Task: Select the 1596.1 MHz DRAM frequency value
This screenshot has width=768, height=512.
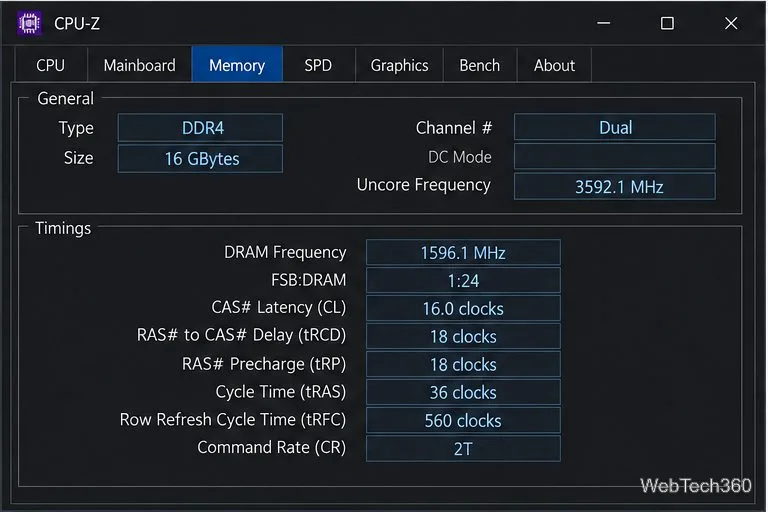Action: coord(463,252)
